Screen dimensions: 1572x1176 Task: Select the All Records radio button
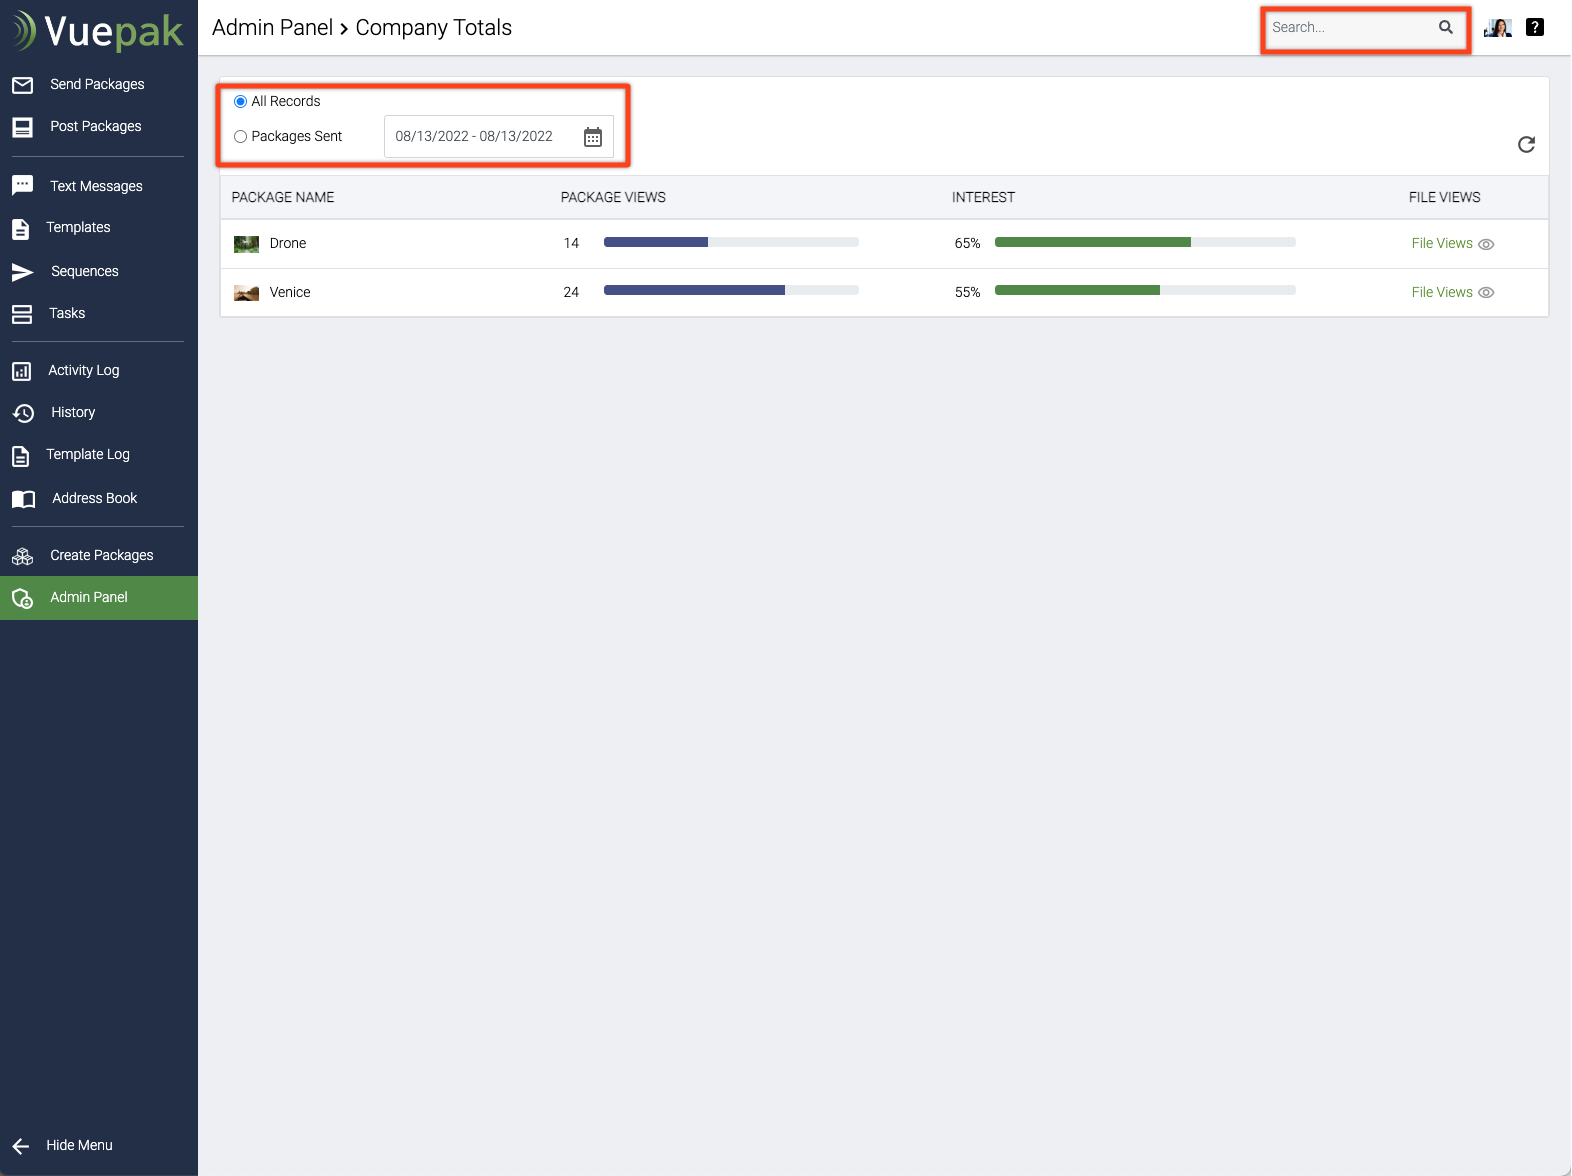241,102
